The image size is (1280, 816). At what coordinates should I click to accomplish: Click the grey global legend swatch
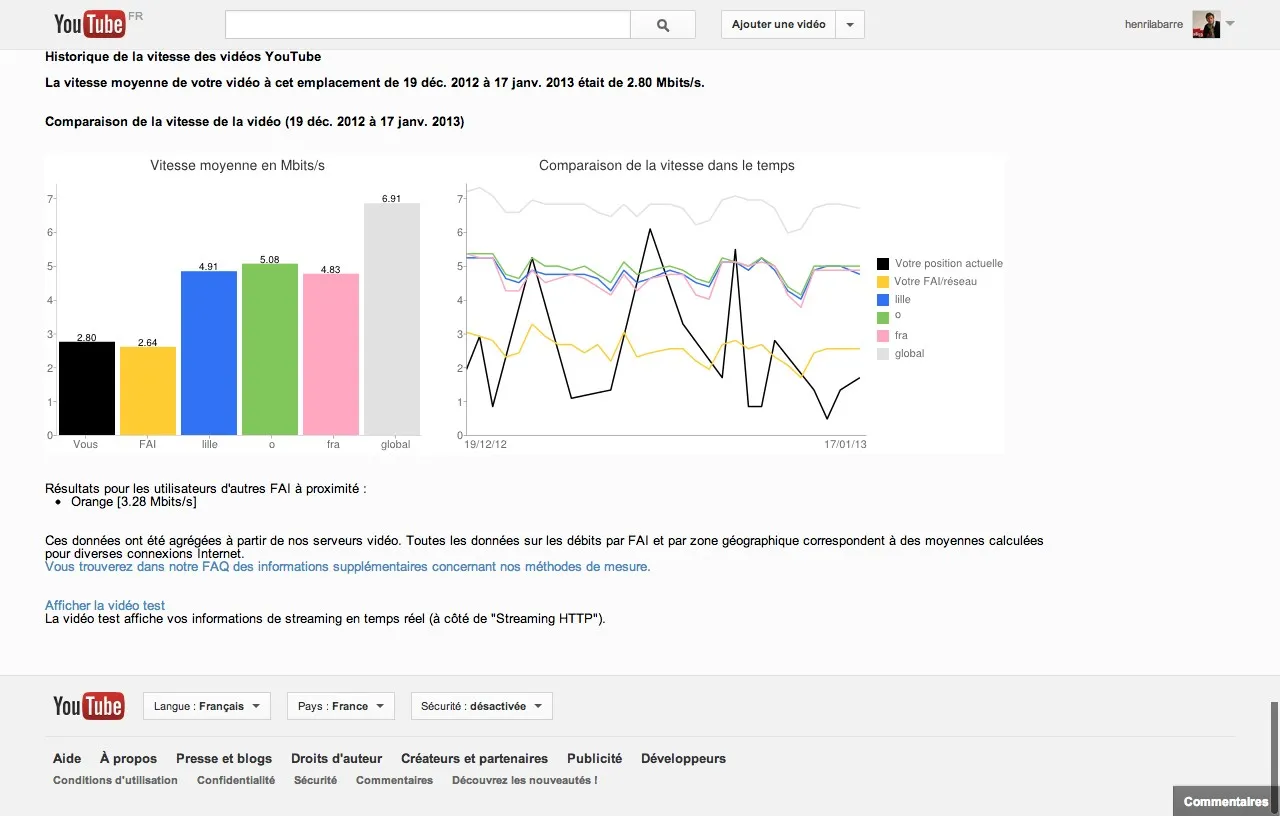click(883, 354)
